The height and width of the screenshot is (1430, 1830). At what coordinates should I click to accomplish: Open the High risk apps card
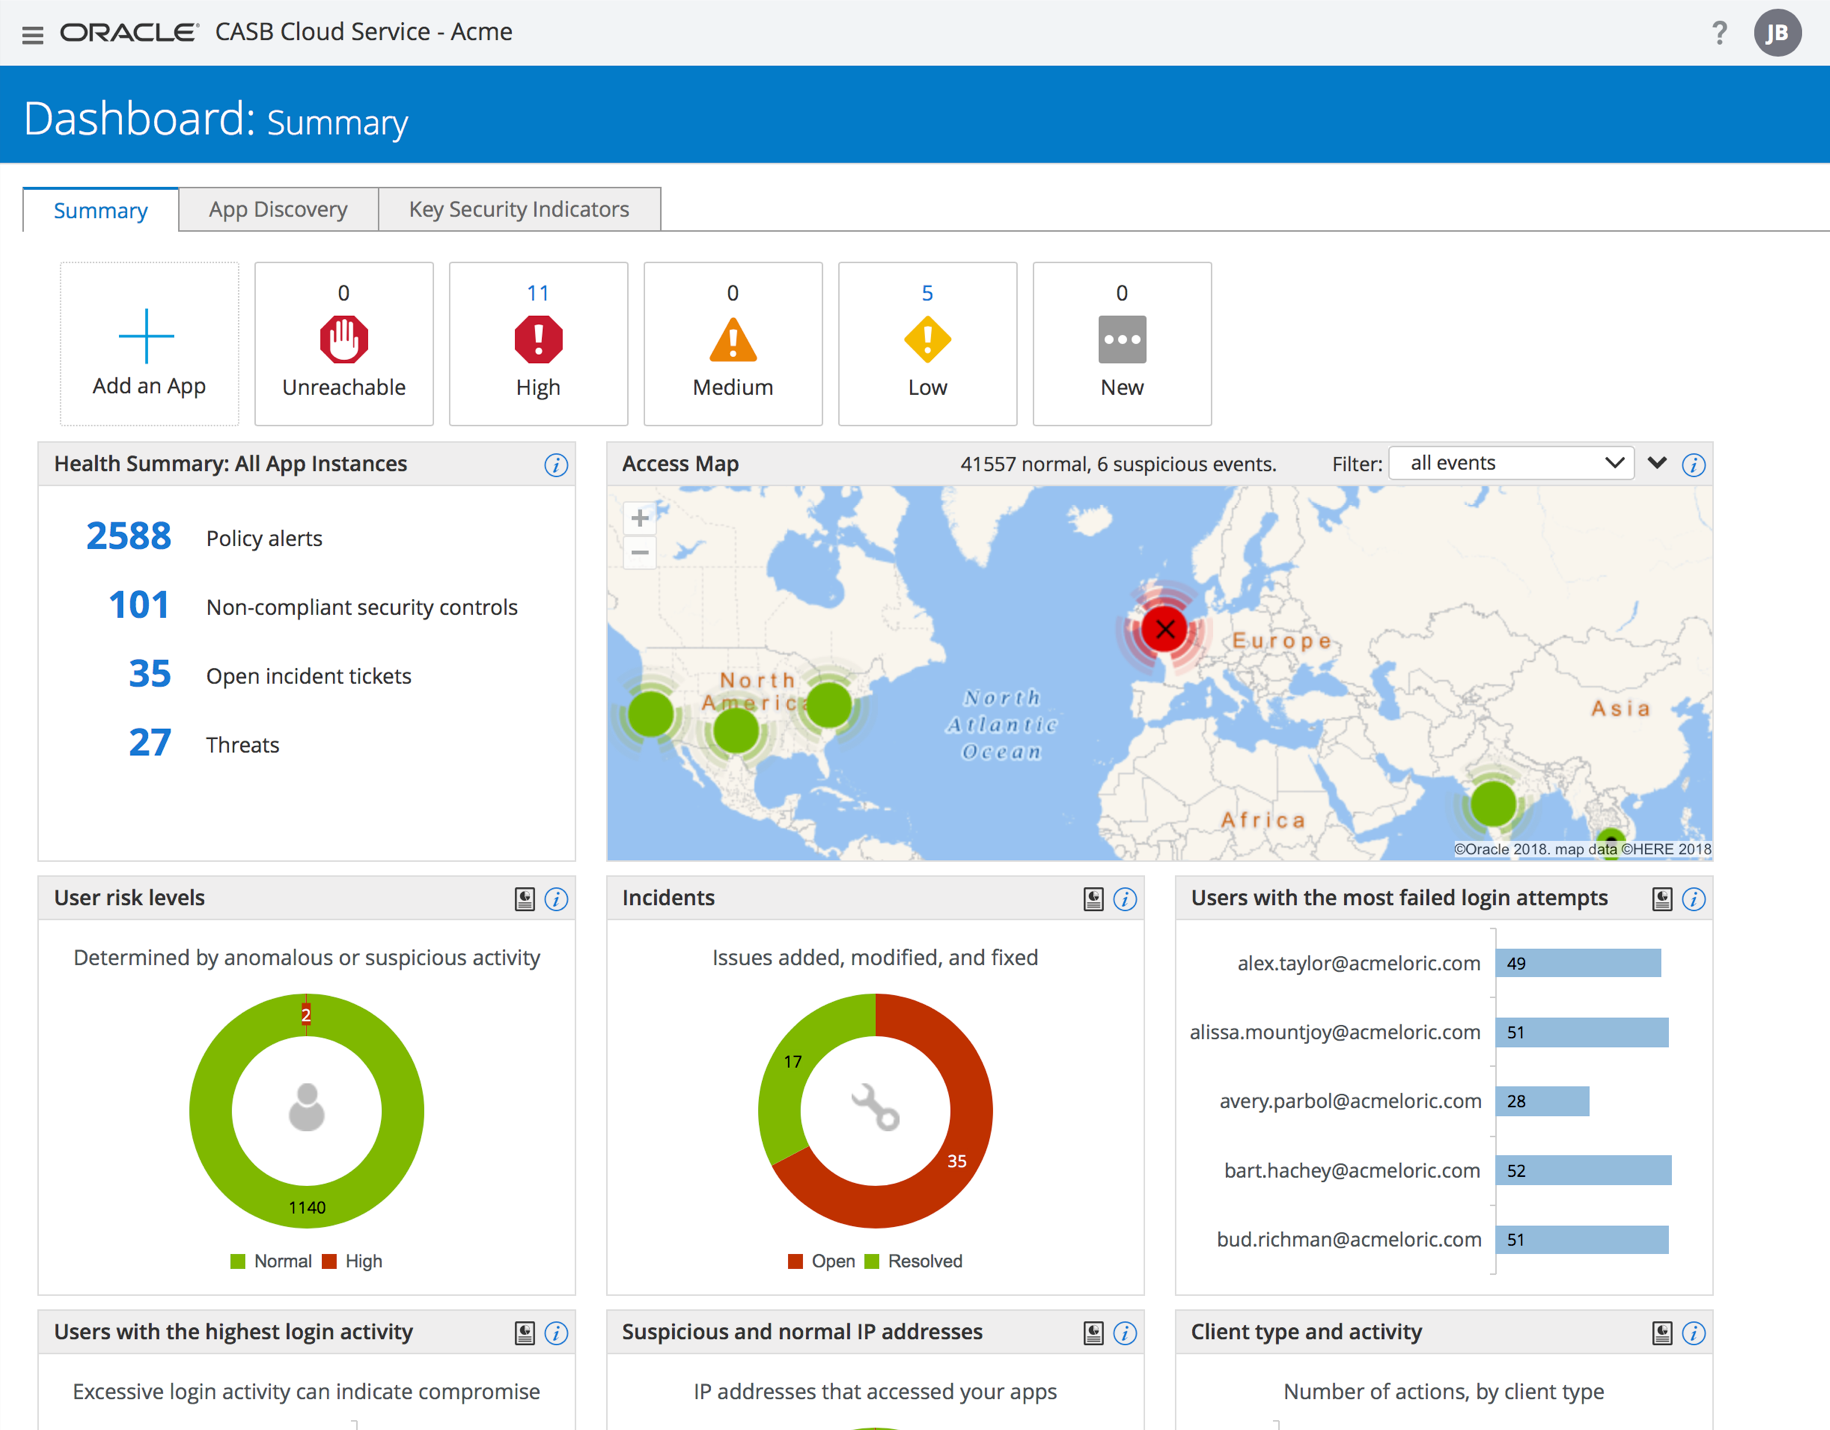coord(538,344)
